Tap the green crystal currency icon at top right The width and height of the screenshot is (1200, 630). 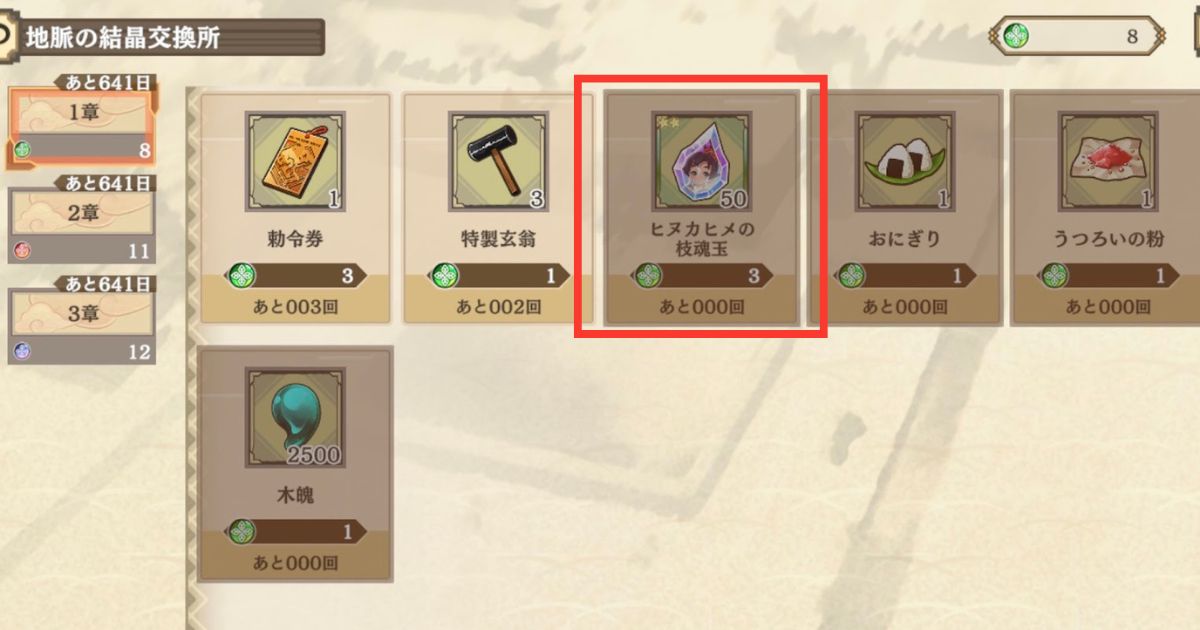(x=1016, y=37)
